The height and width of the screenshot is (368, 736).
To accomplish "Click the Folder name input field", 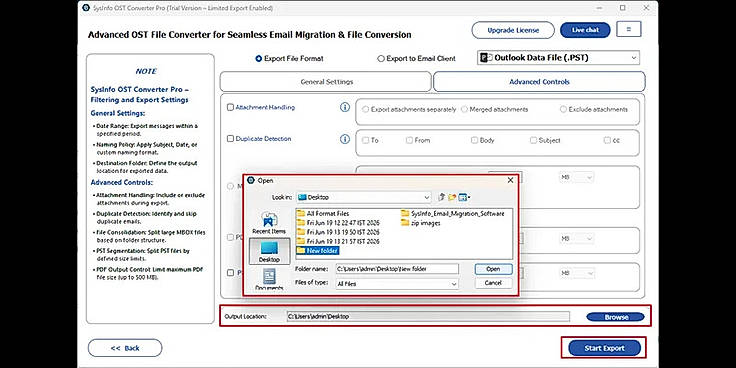I will pyautogui.click(x=397, y=269).
